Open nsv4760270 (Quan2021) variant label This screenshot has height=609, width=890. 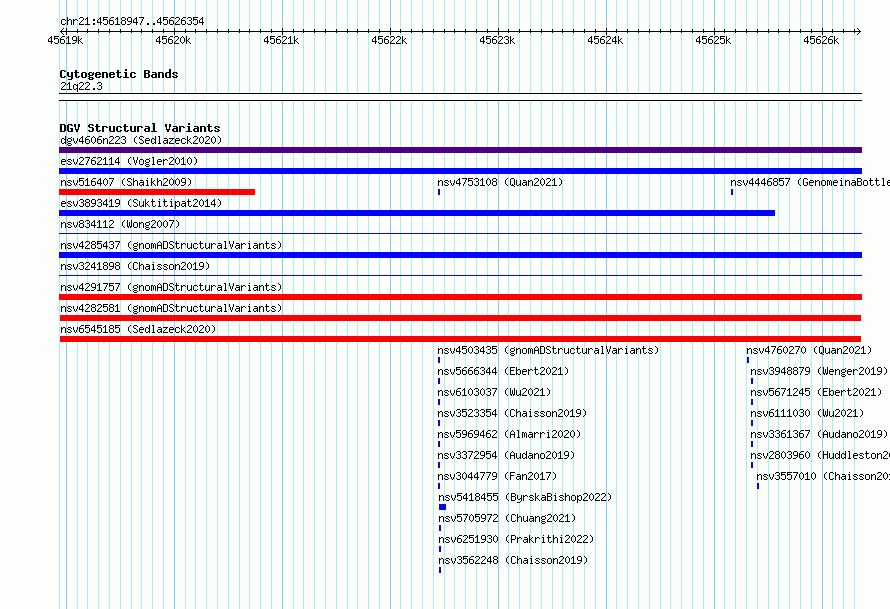tap(809, 350)
